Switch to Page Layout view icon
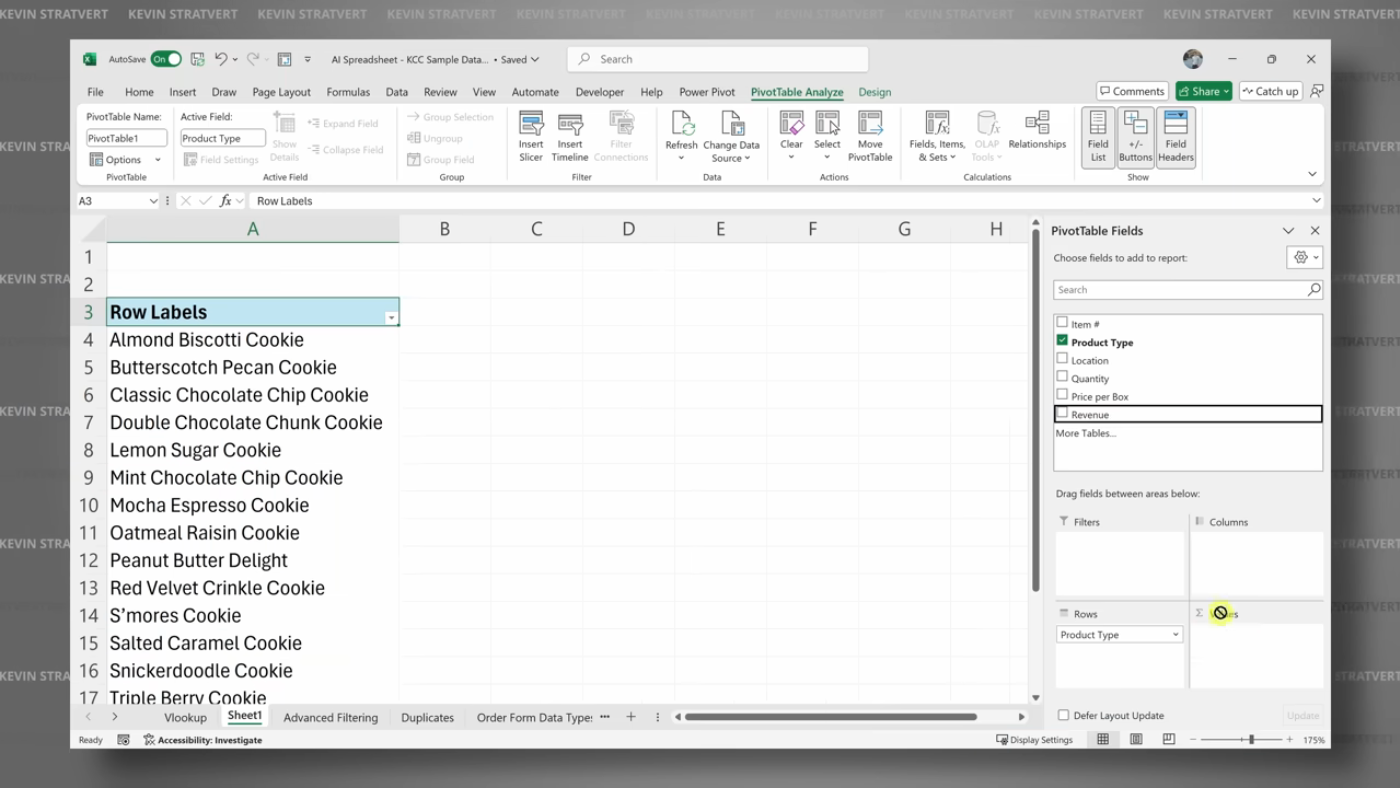Viewport: 1400px width, 788px height. click(x=1136, y=740)
